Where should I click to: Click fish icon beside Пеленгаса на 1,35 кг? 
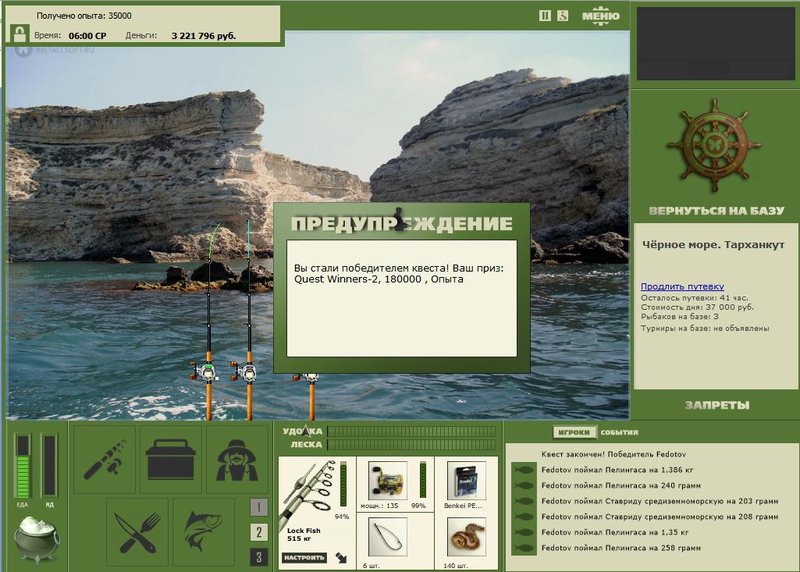click(523, 532)
